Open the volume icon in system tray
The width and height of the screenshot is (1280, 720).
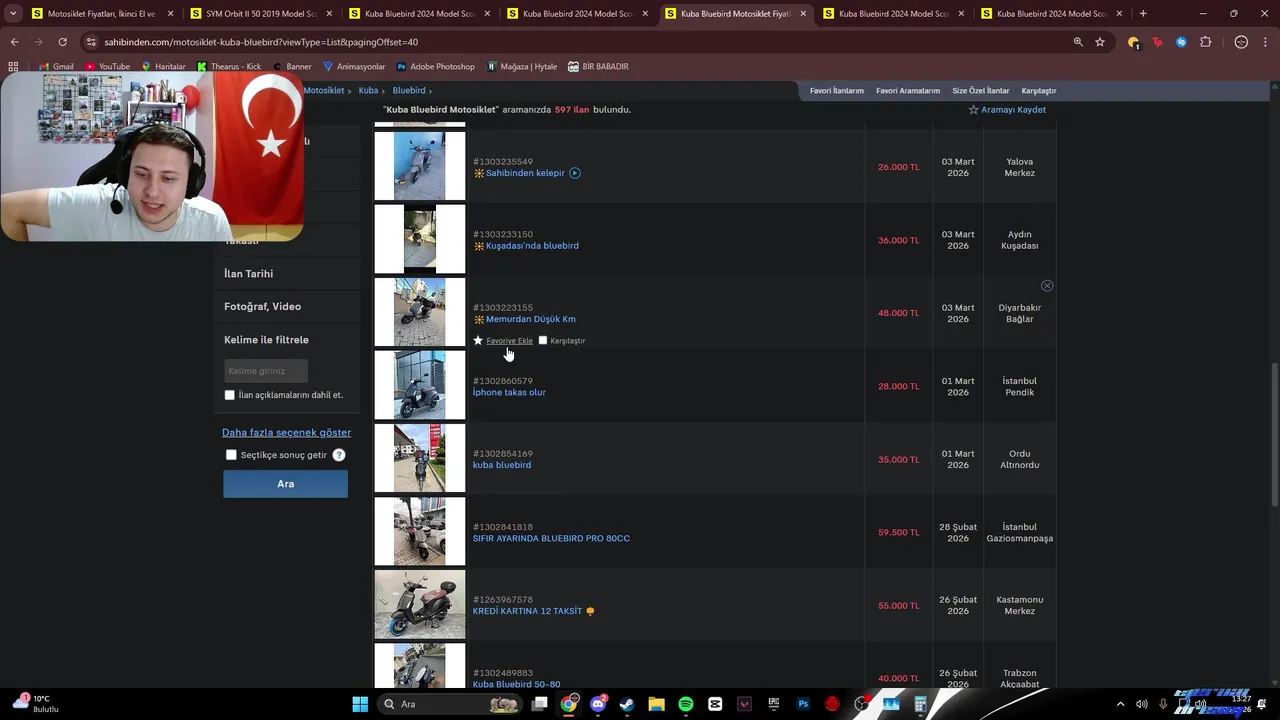(x=1141, y=704)
